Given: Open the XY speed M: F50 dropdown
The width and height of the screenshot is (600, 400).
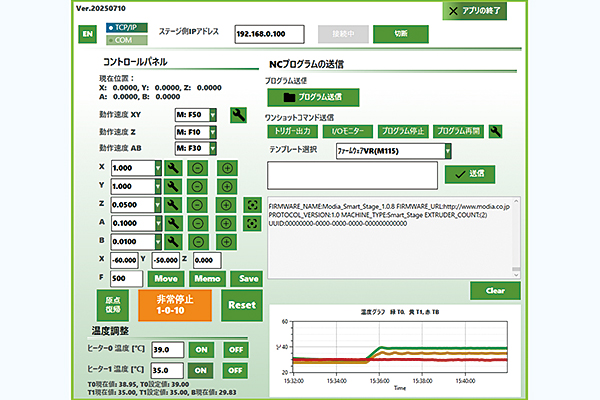Looking at the screenshot, I should coord(213,115).
